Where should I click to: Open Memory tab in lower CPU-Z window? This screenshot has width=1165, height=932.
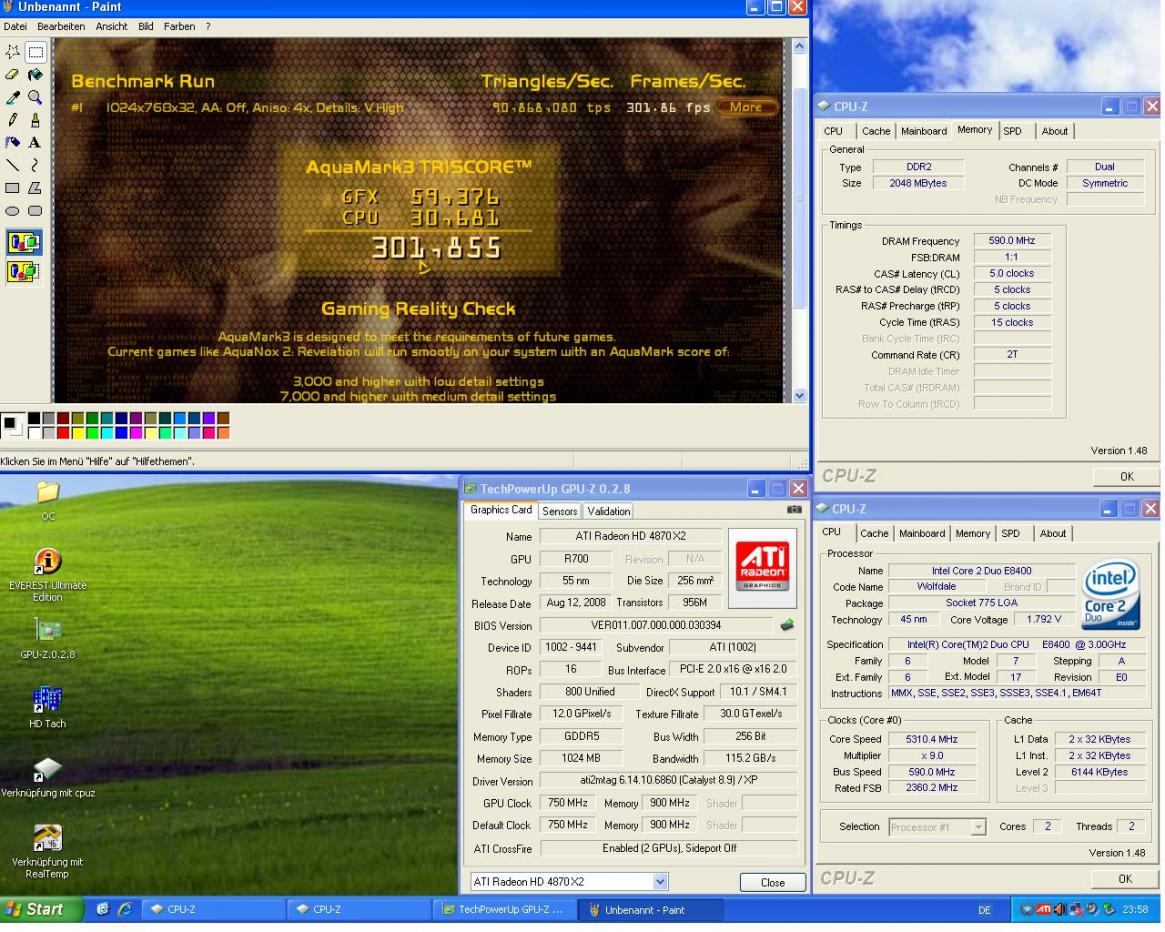pos(972,534)
